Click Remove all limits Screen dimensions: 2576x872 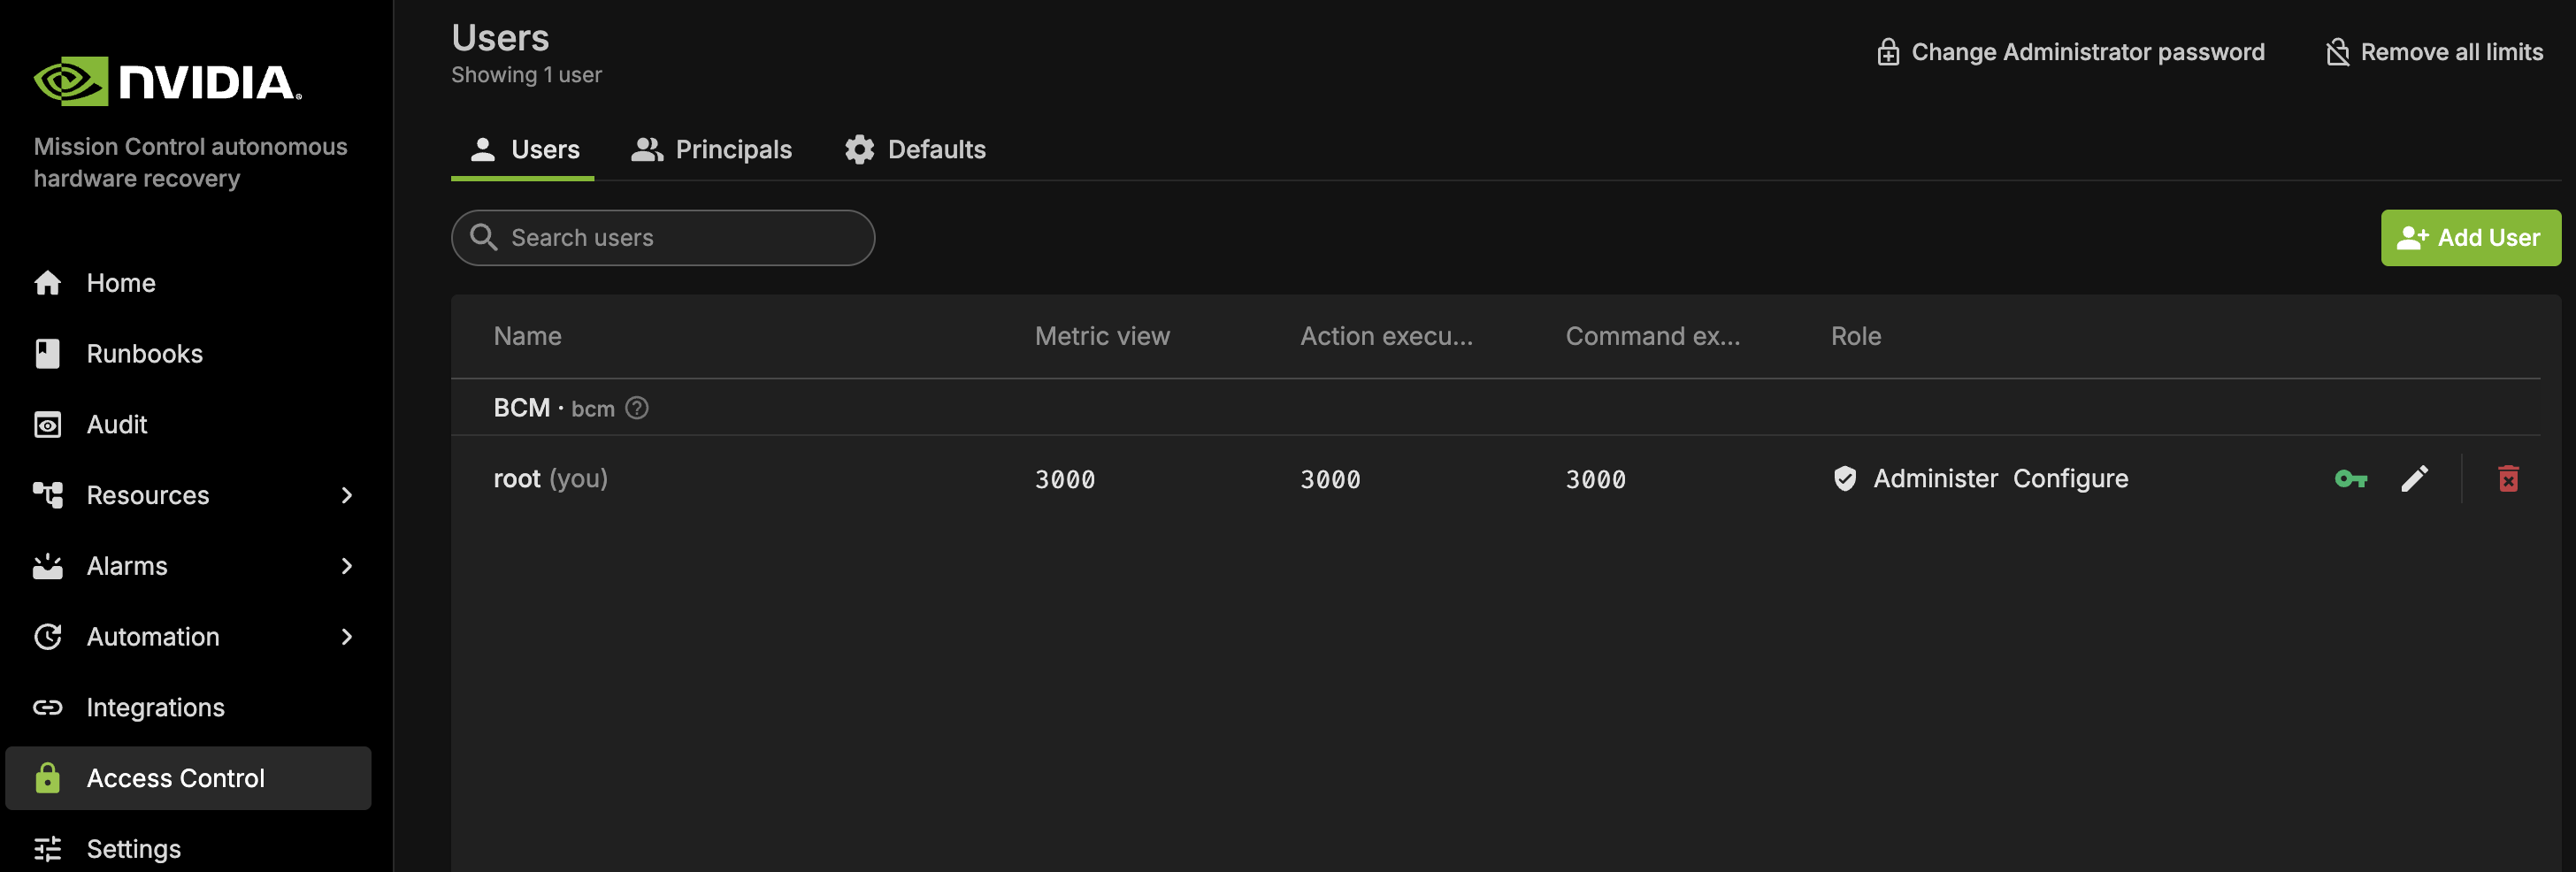point(2434,52)
